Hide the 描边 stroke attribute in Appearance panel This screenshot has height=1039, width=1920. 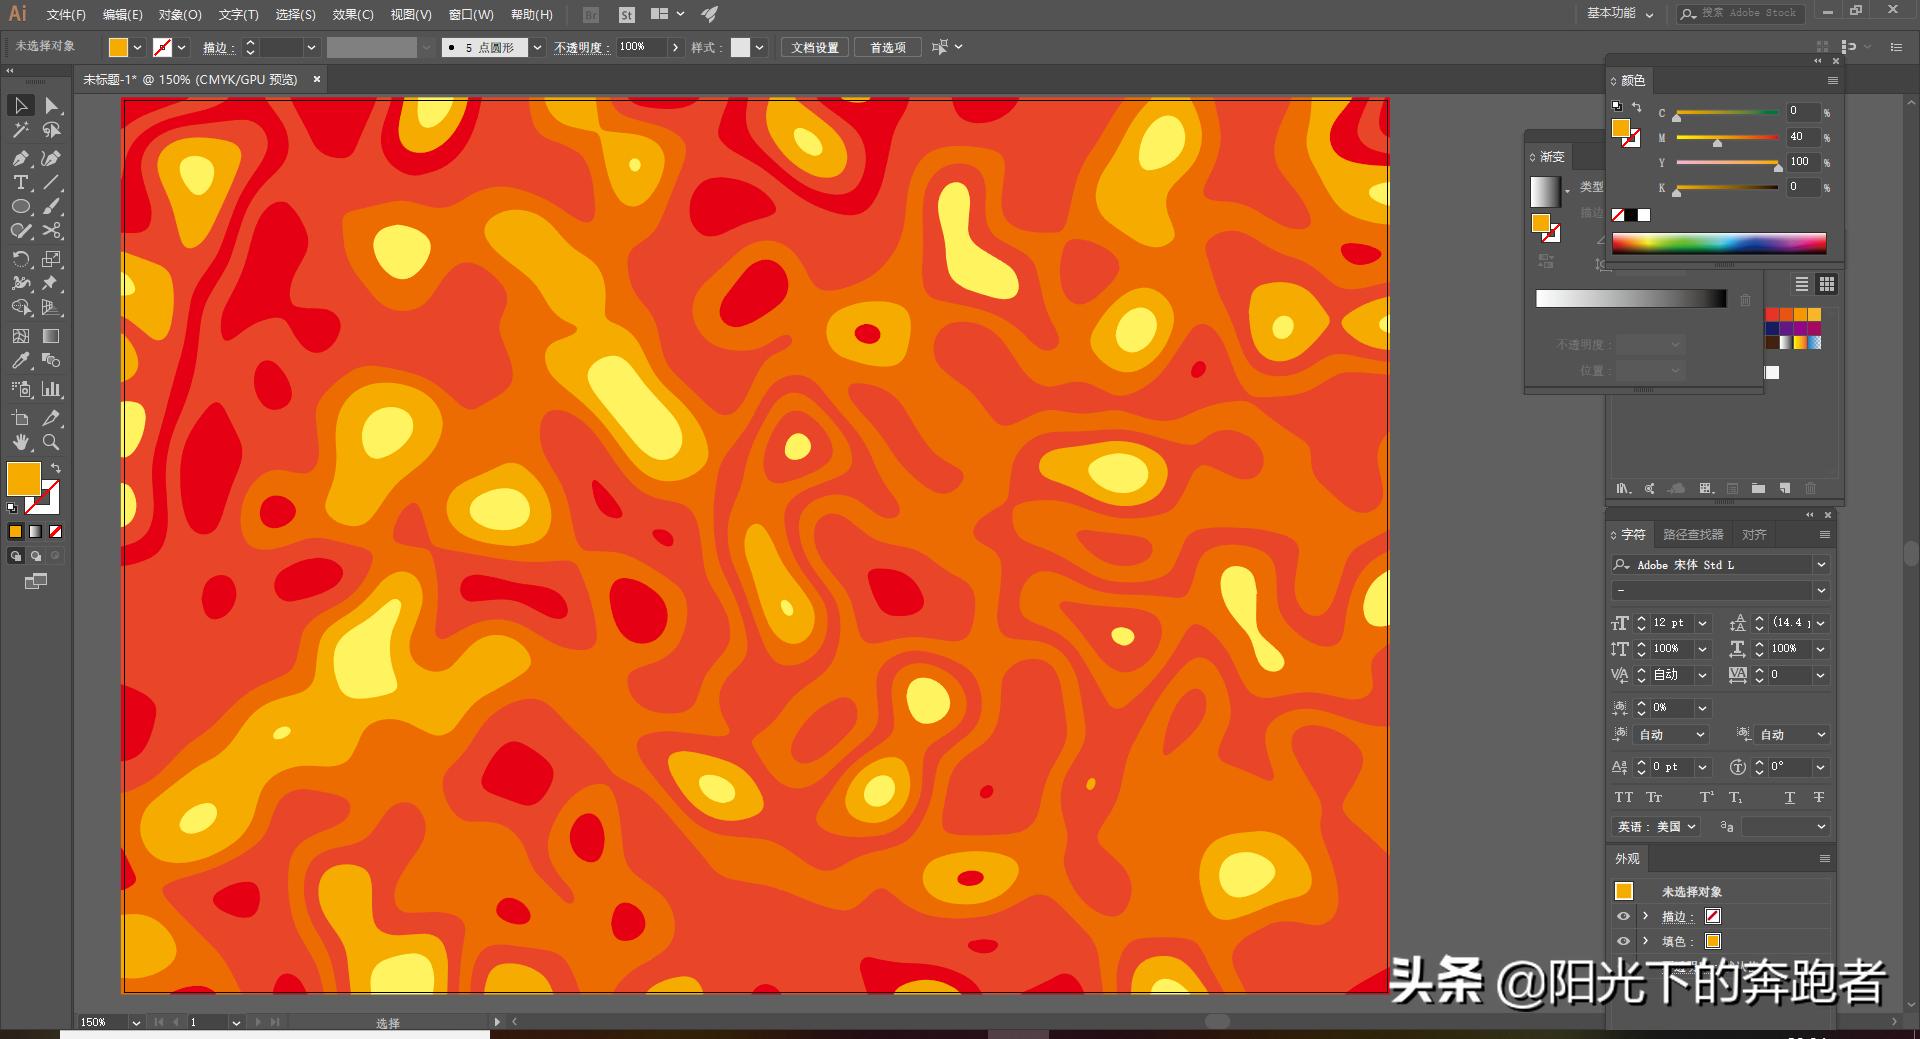click(1623, 916)
